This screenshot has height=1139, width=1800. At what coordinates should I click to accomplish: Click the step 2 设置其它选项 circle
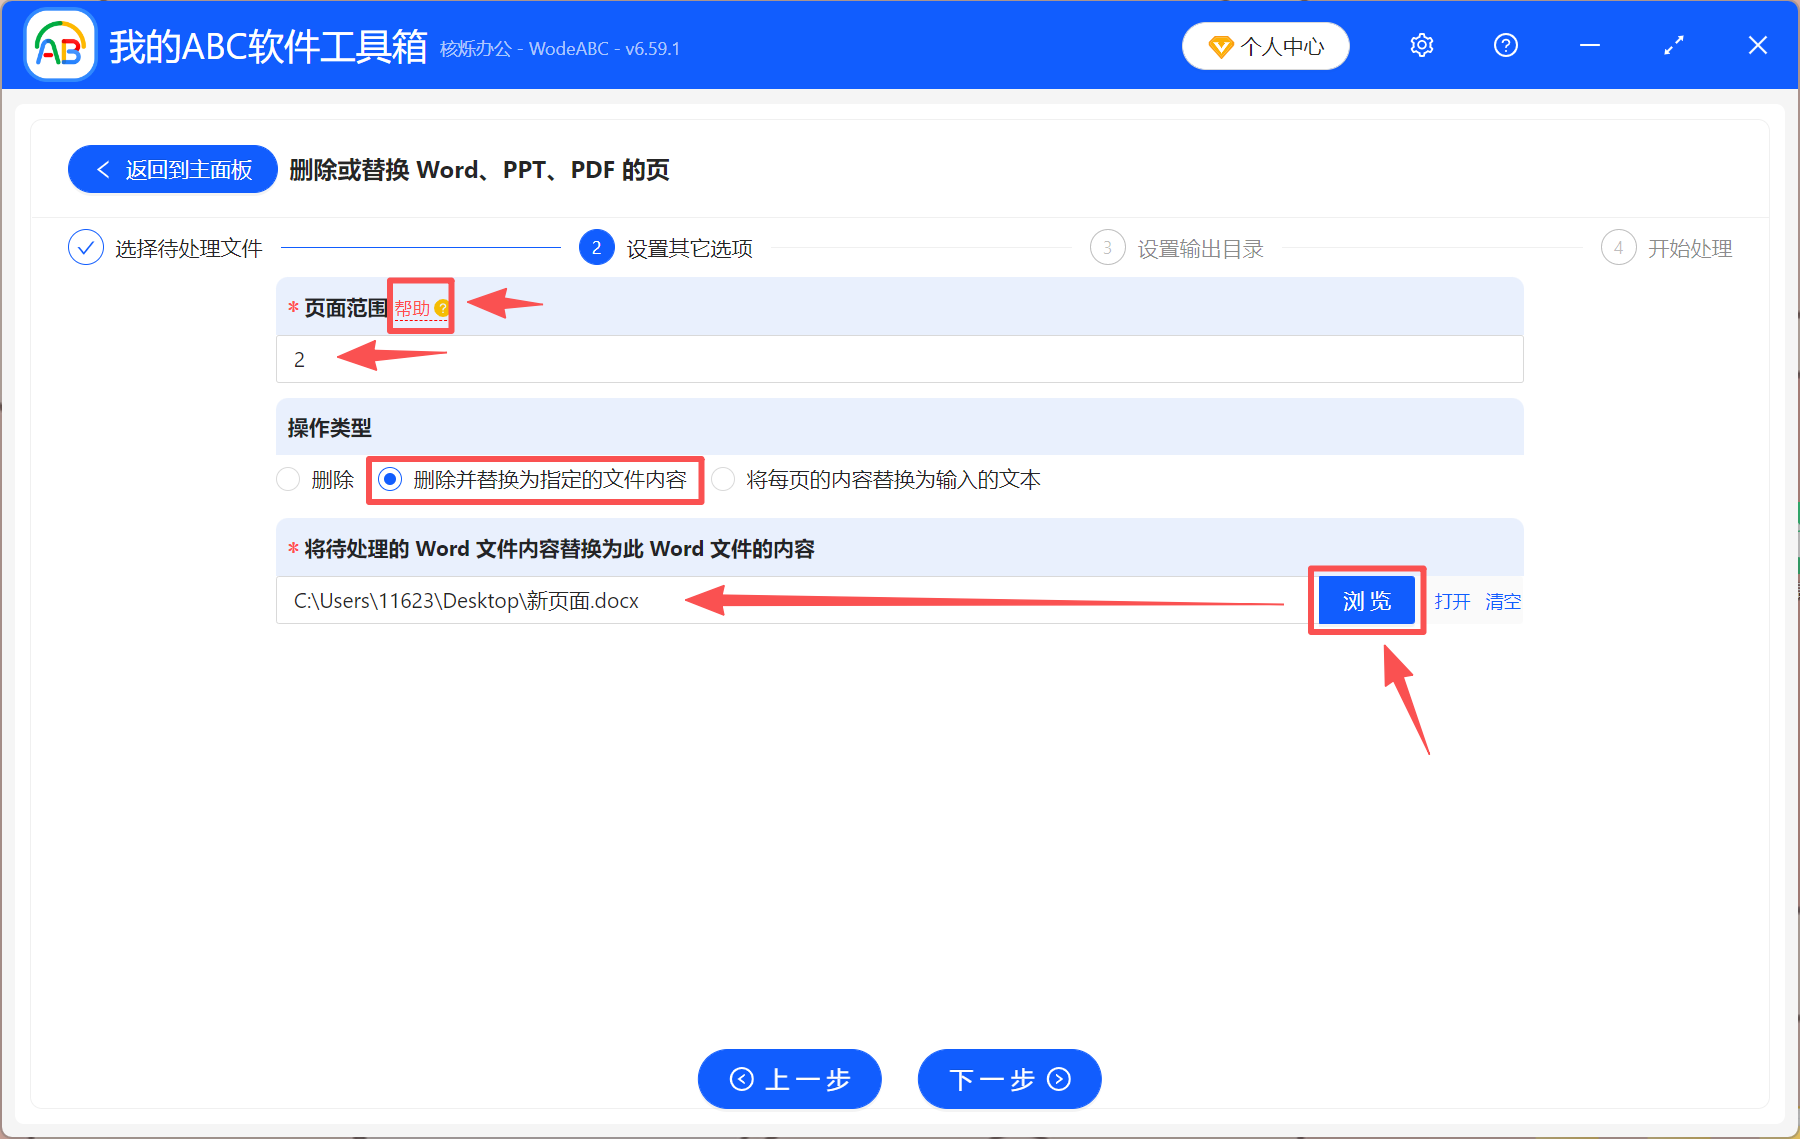tap(596, 247)
